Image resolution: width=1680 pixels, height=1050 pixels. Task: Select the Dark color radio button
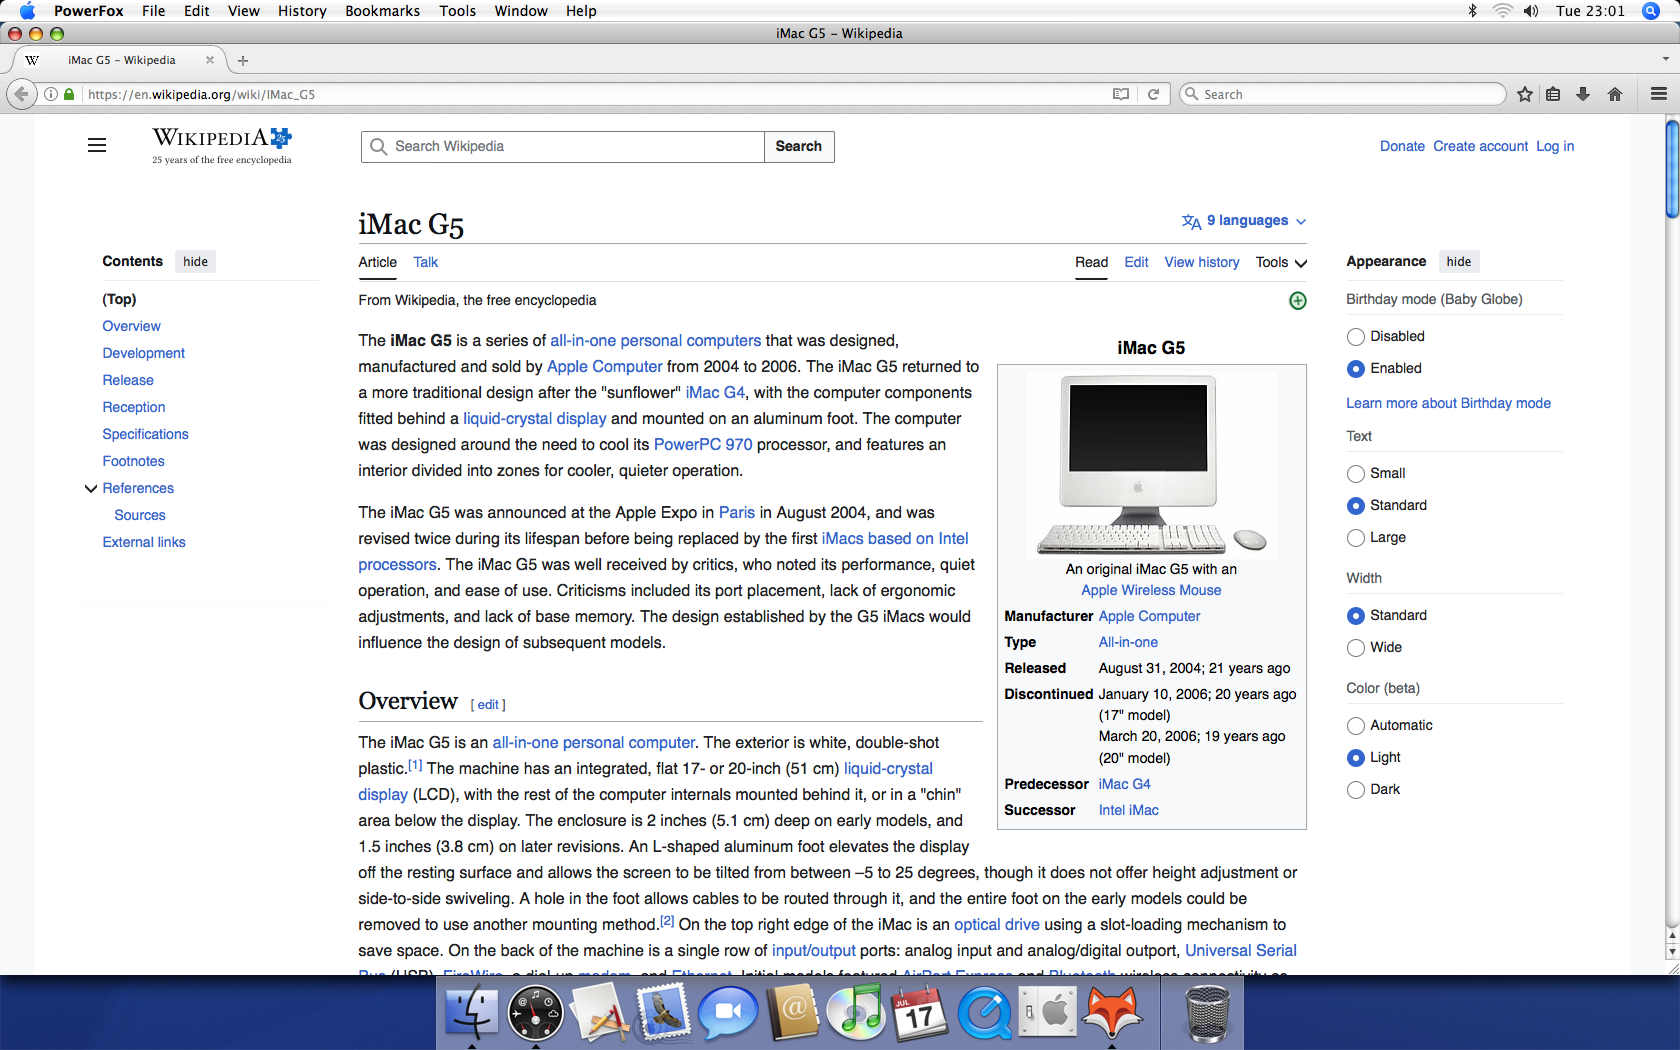pyautogui.click(x=1356, y=790)
